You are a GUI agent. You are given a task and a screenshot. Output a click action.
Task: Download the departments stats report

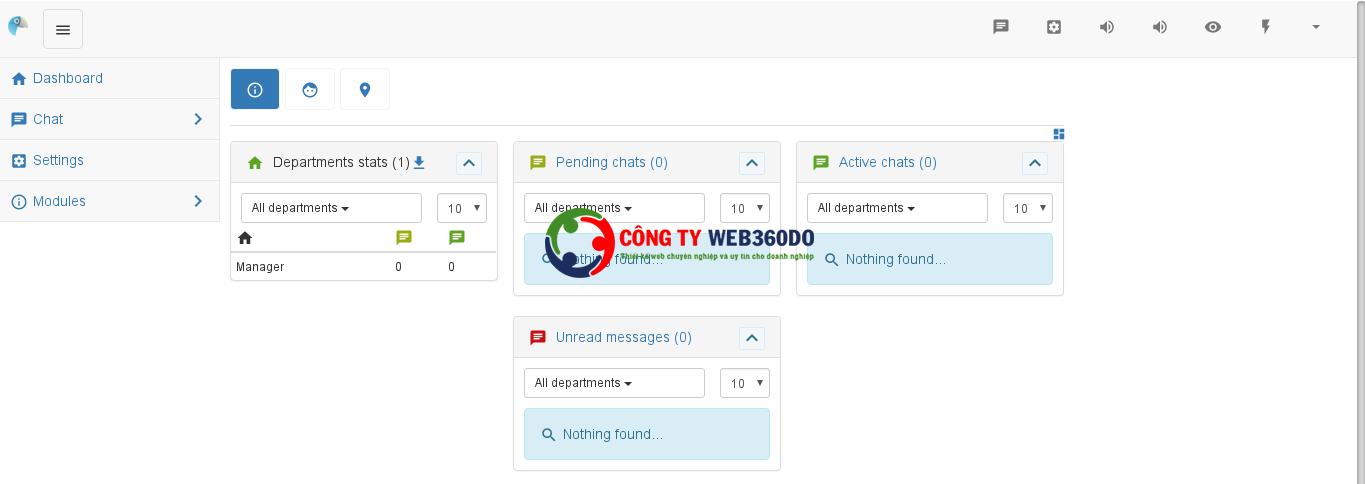point(419,162)
